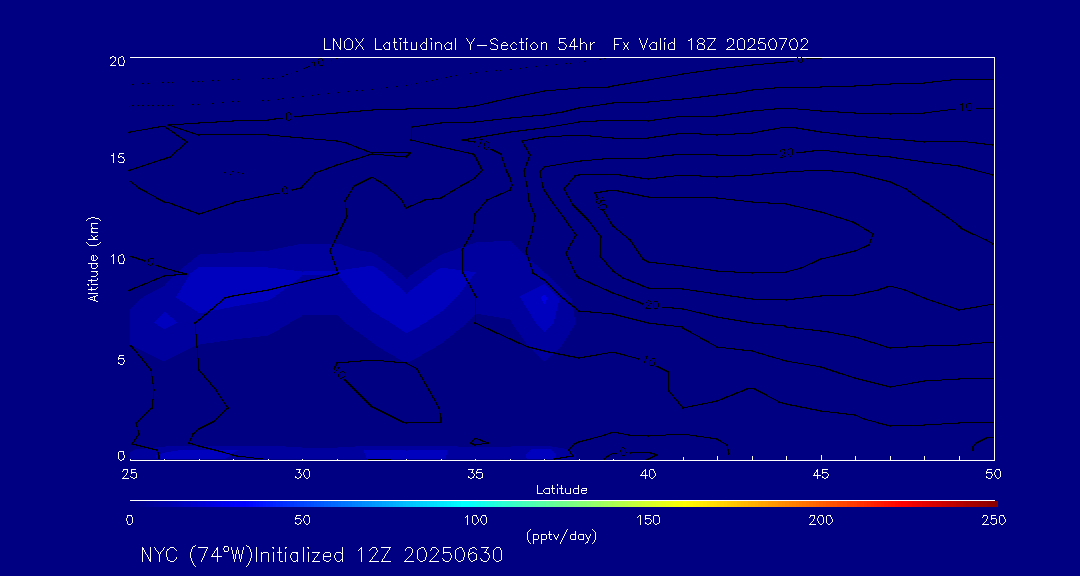
Task: Click the latitude axis tick label '30'
Action: coord(302,474)
